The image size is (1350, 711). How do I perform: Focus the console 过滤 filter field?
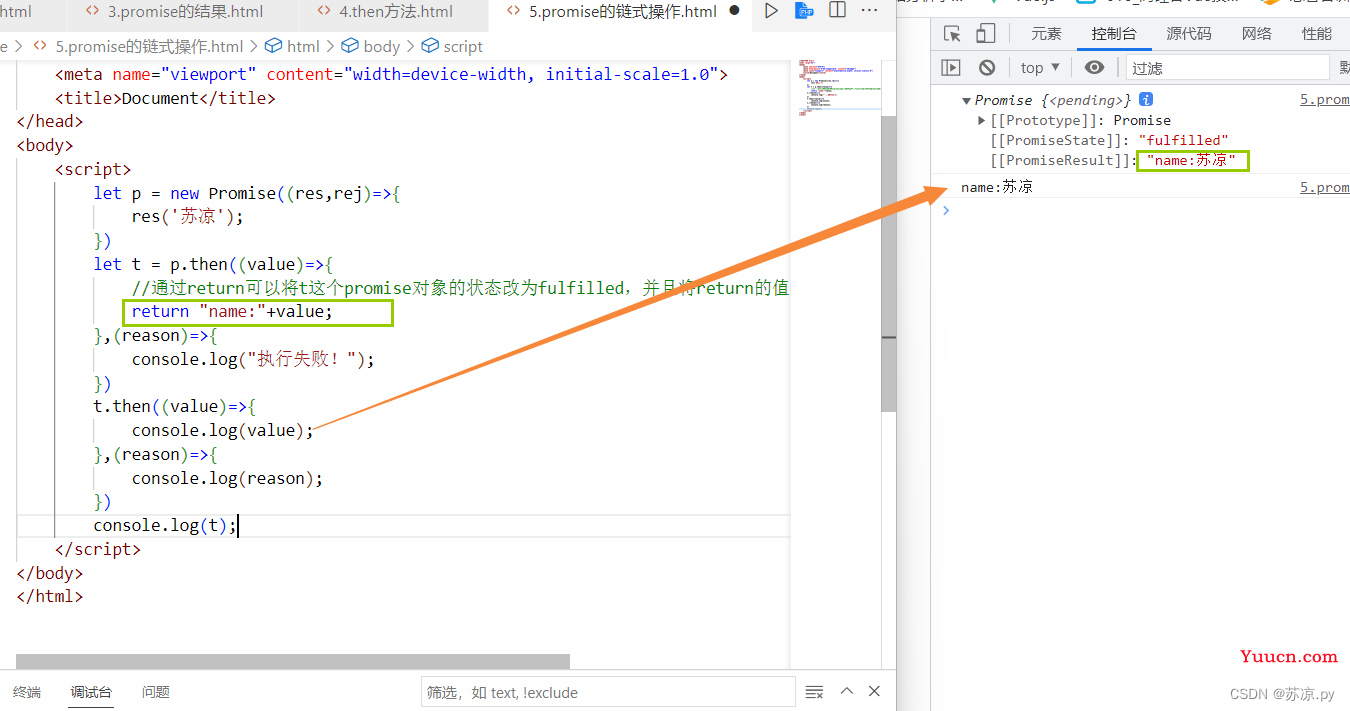click(1228, 67)
